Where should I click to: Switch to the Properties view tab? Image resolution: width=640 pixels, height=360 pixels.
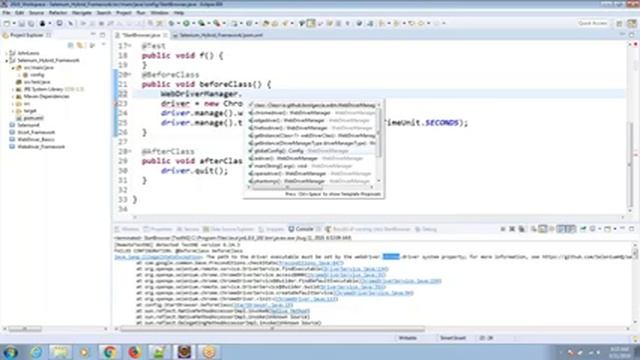tap(158, 229)
